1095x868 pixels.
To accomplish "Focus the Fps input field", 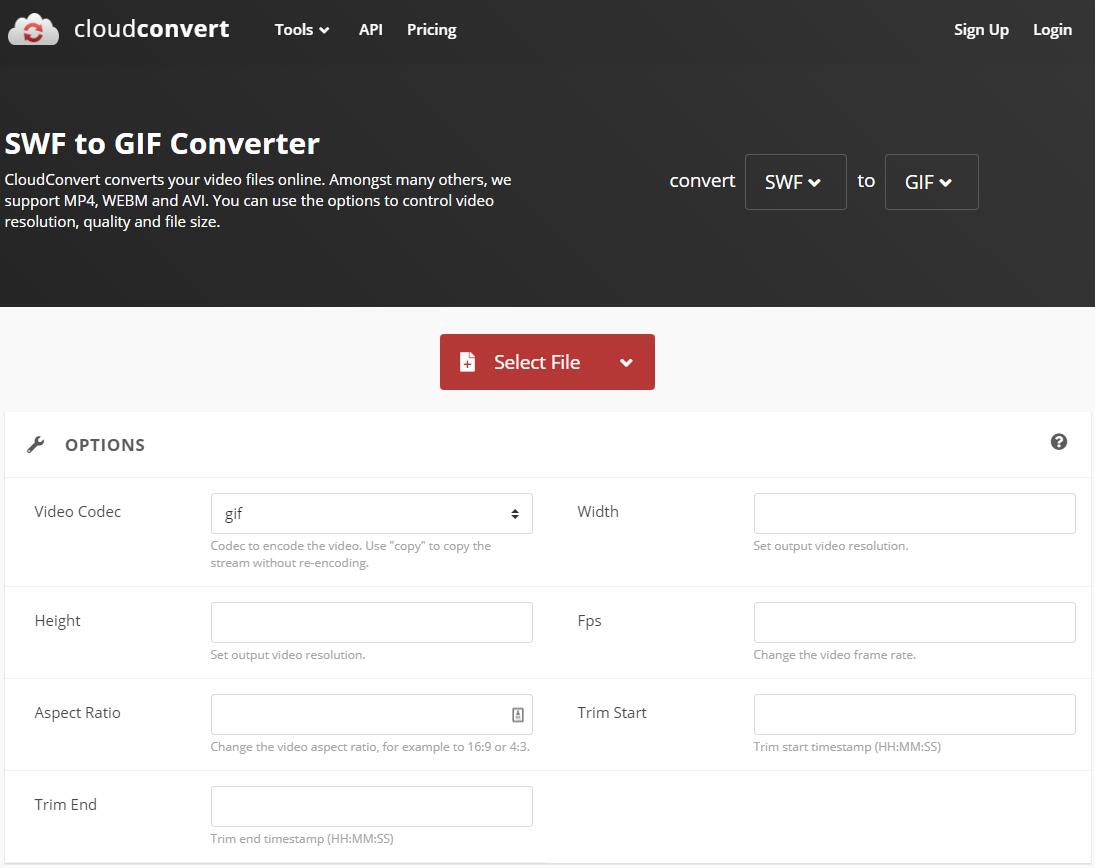I will [x=914, y=623].
